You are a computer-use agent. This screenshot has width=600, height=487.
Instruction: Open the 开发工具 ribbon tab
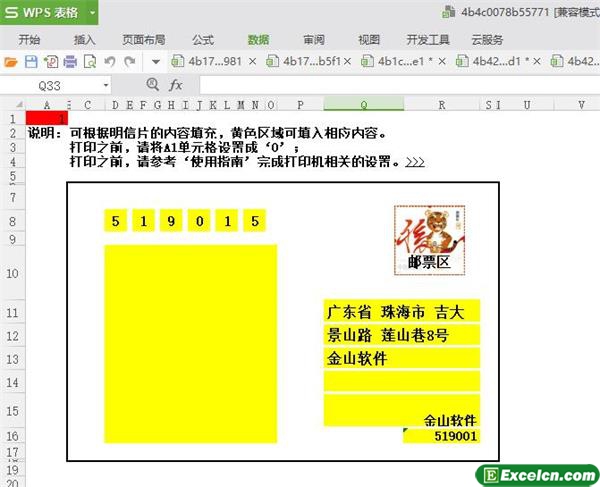[x=428, y=39]
